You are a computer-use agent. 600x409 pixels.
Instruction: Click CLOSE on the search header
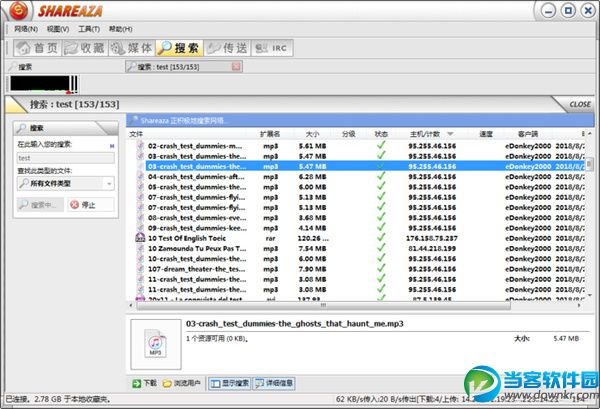580,104
